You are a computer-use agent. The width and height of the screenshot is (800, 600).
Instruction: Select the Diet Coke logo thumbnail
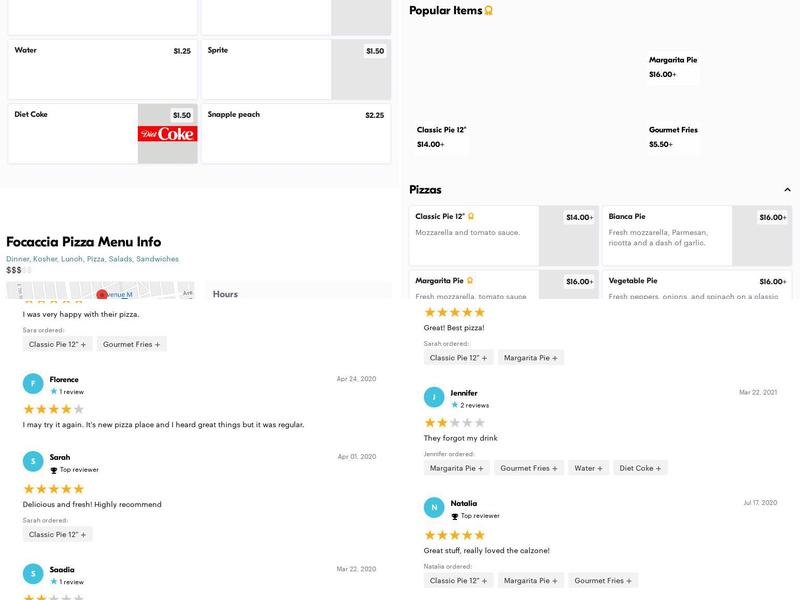167,133
